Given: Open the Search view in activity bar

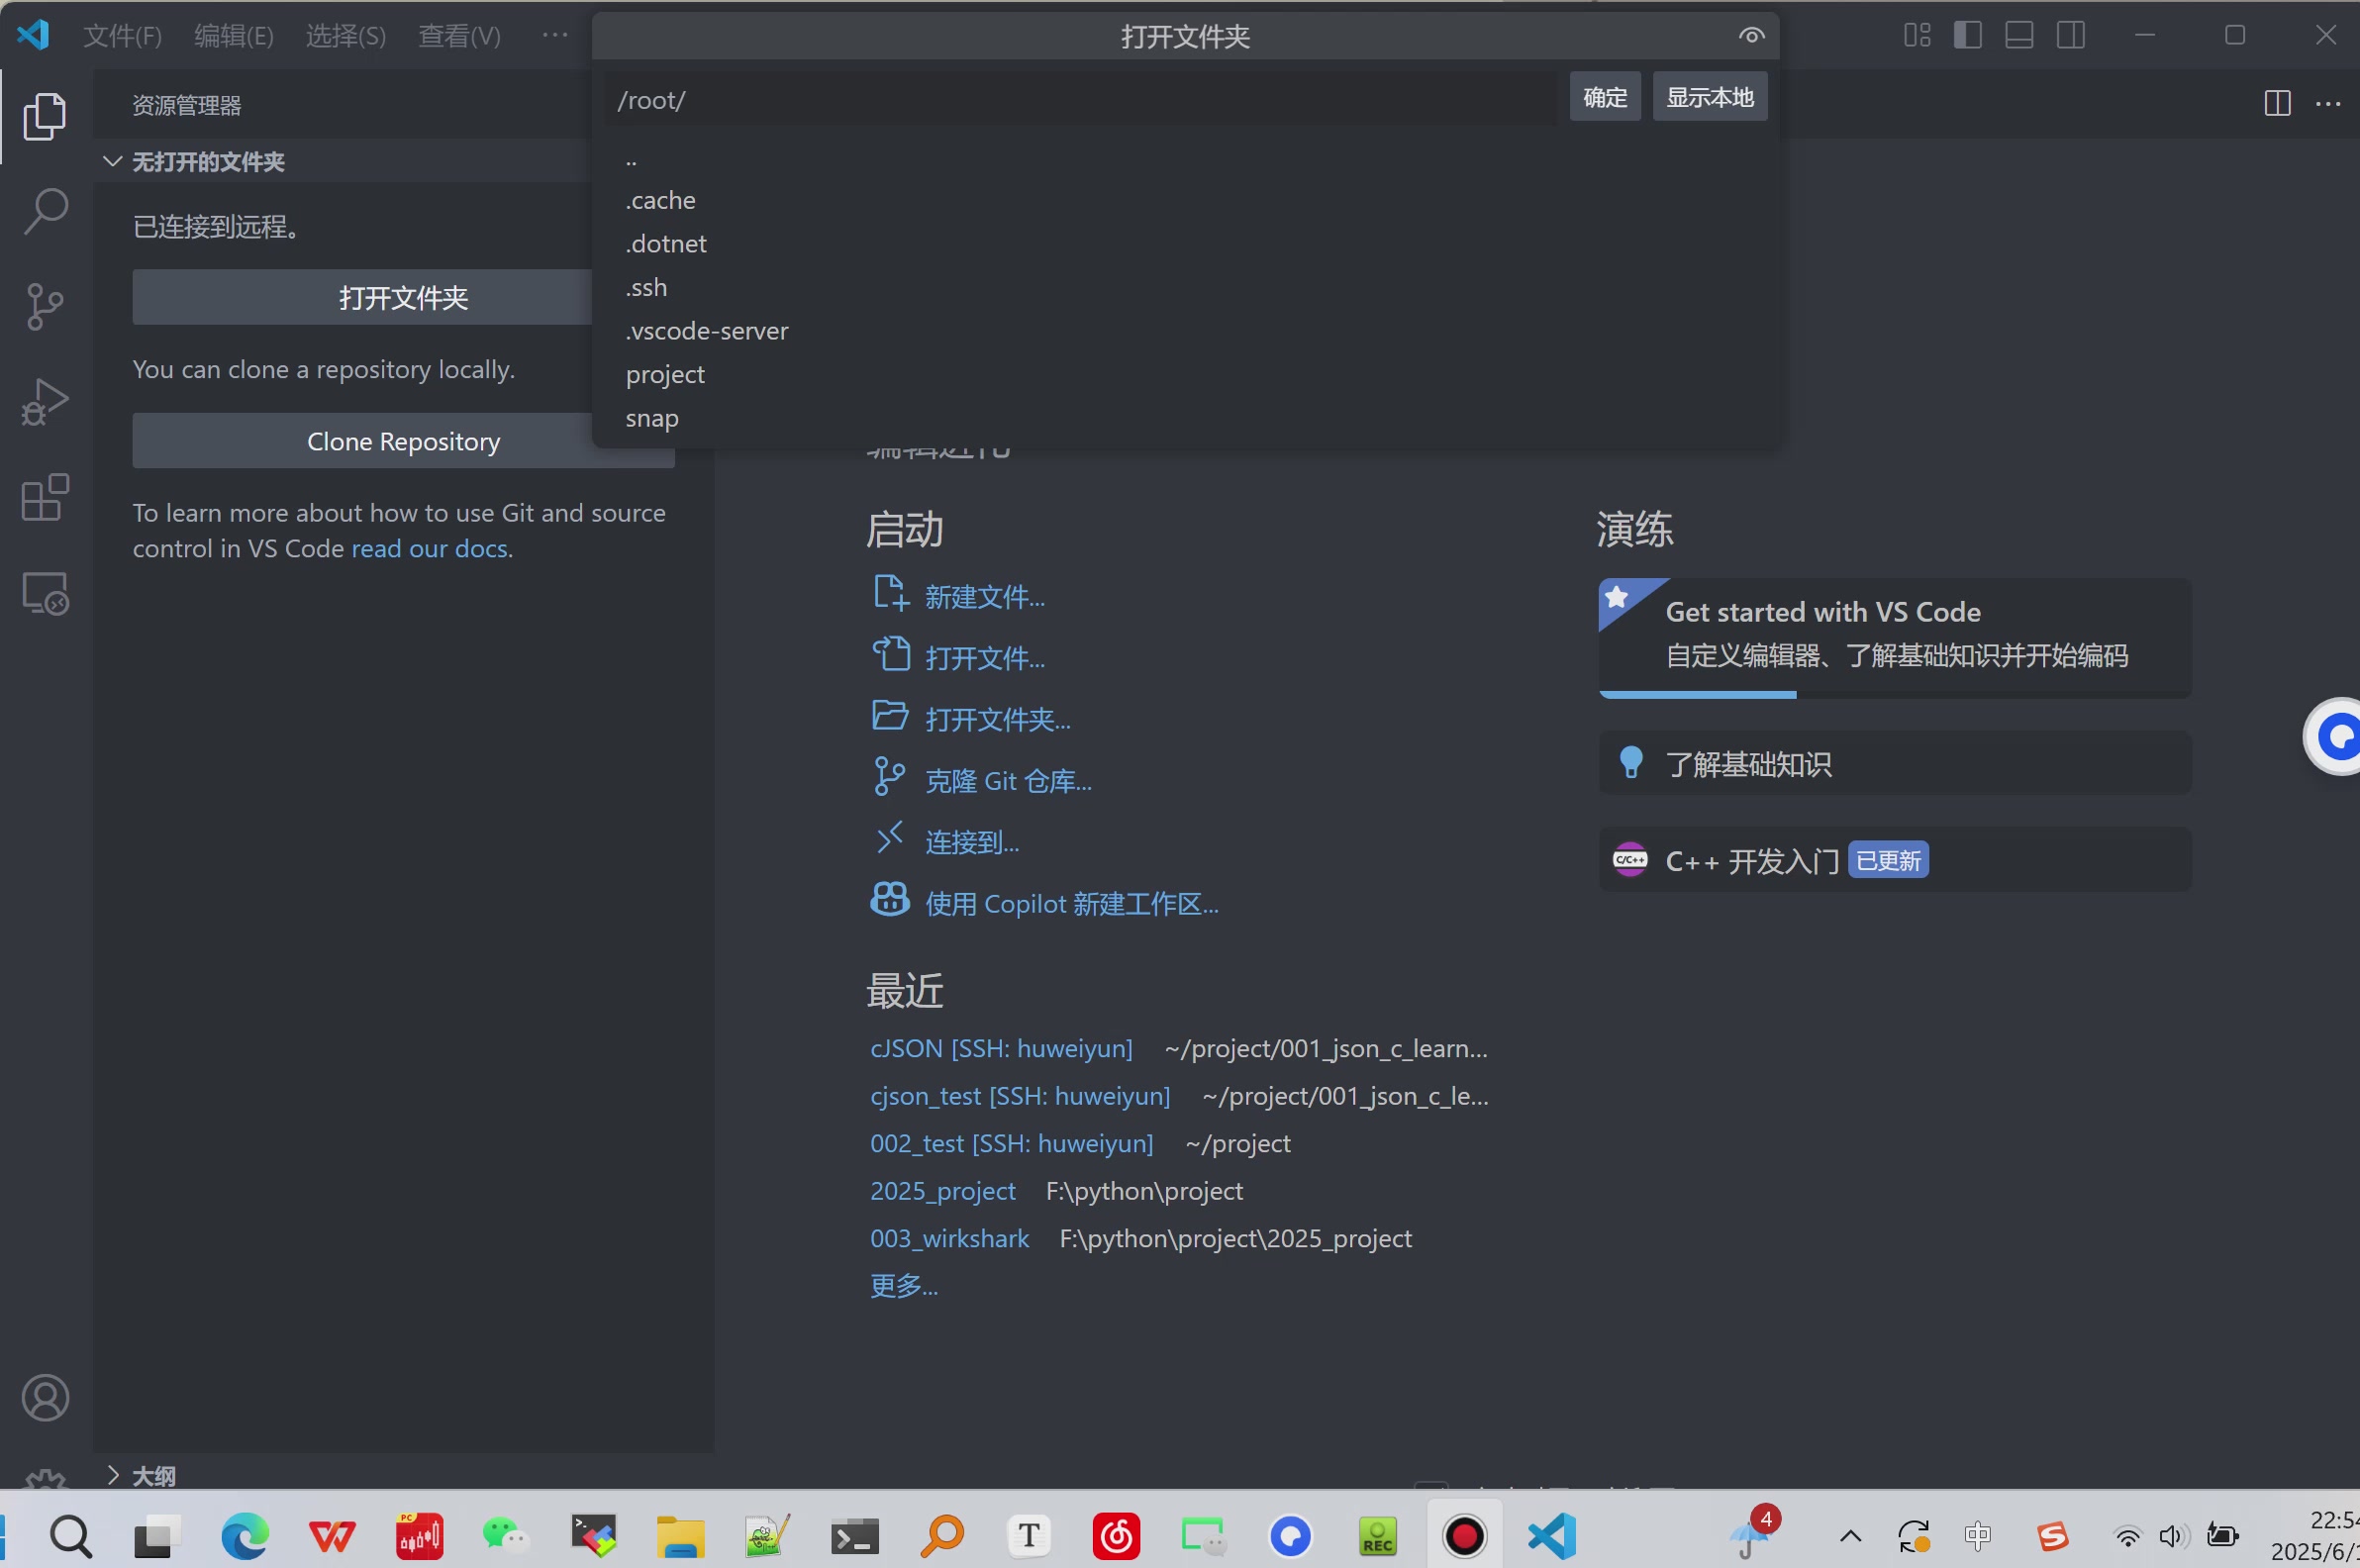Looking at the screenshot, I should (45, 211).
